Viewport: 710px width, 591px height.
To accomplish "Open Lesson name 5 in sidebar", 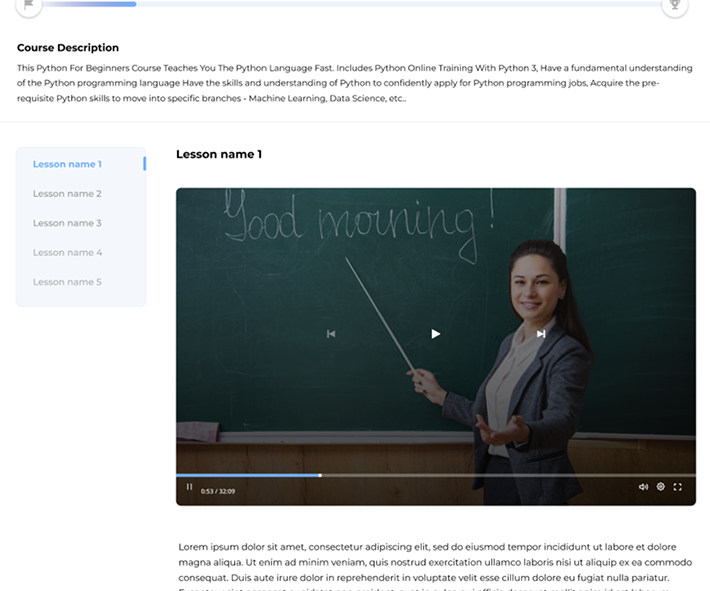I will (67, 282).
